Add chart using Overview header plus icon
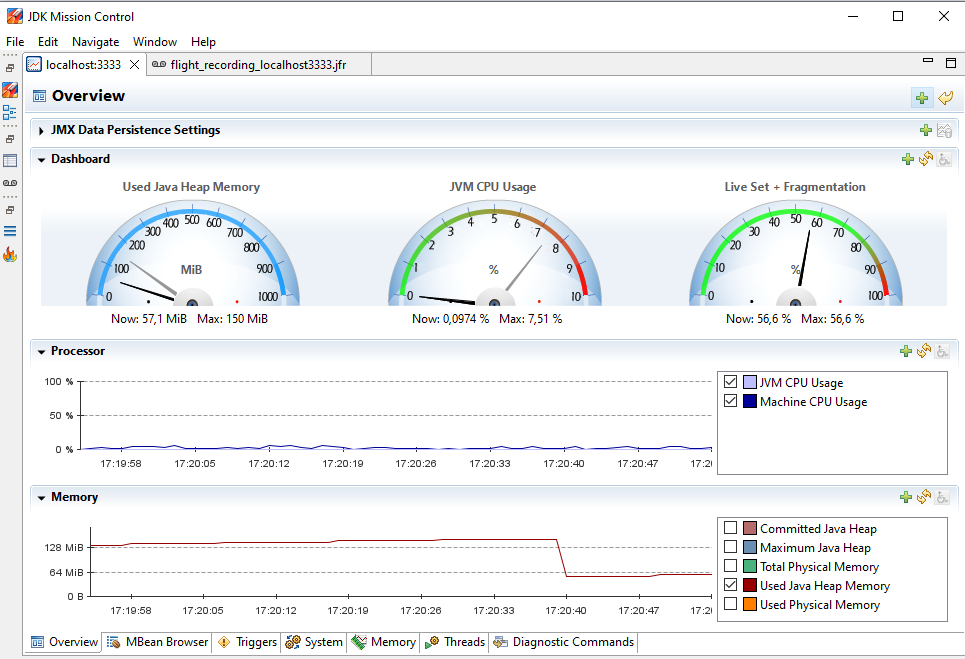Screen dimensions: 965x659 pos(922,98)
